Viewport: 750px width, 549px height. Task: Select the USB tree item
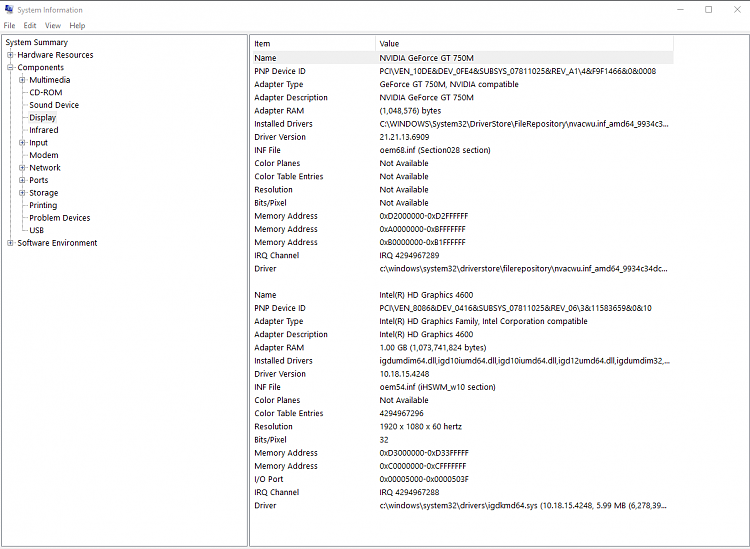point(36,230)
